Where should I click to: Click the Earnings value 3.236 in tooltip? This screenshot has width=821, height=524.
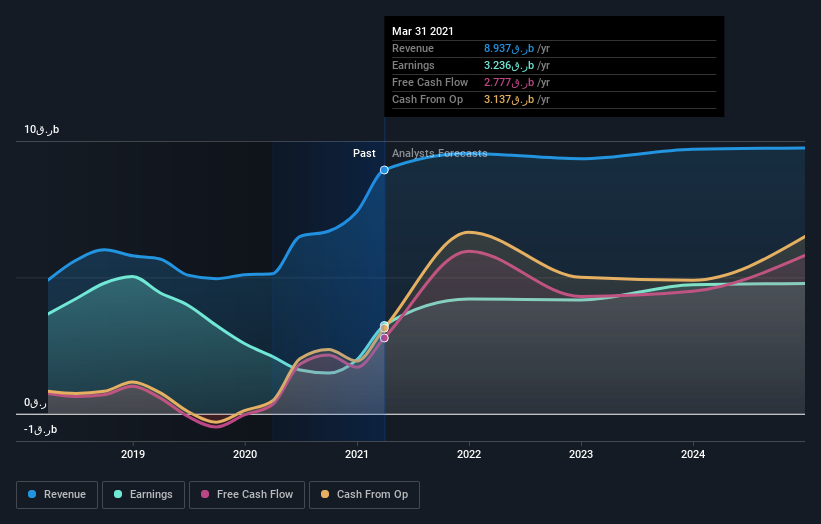[509, 65]
